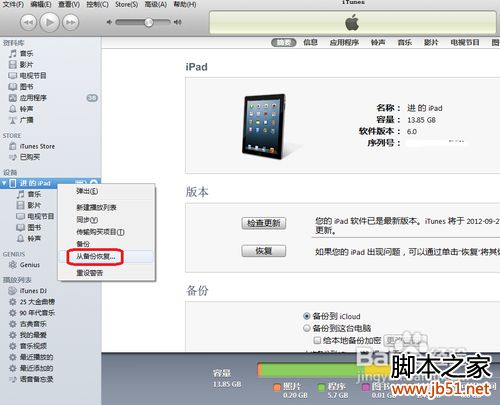Open the 查看(V) menu
Viewport: 500px width, 405px height.
pos(69,4)
